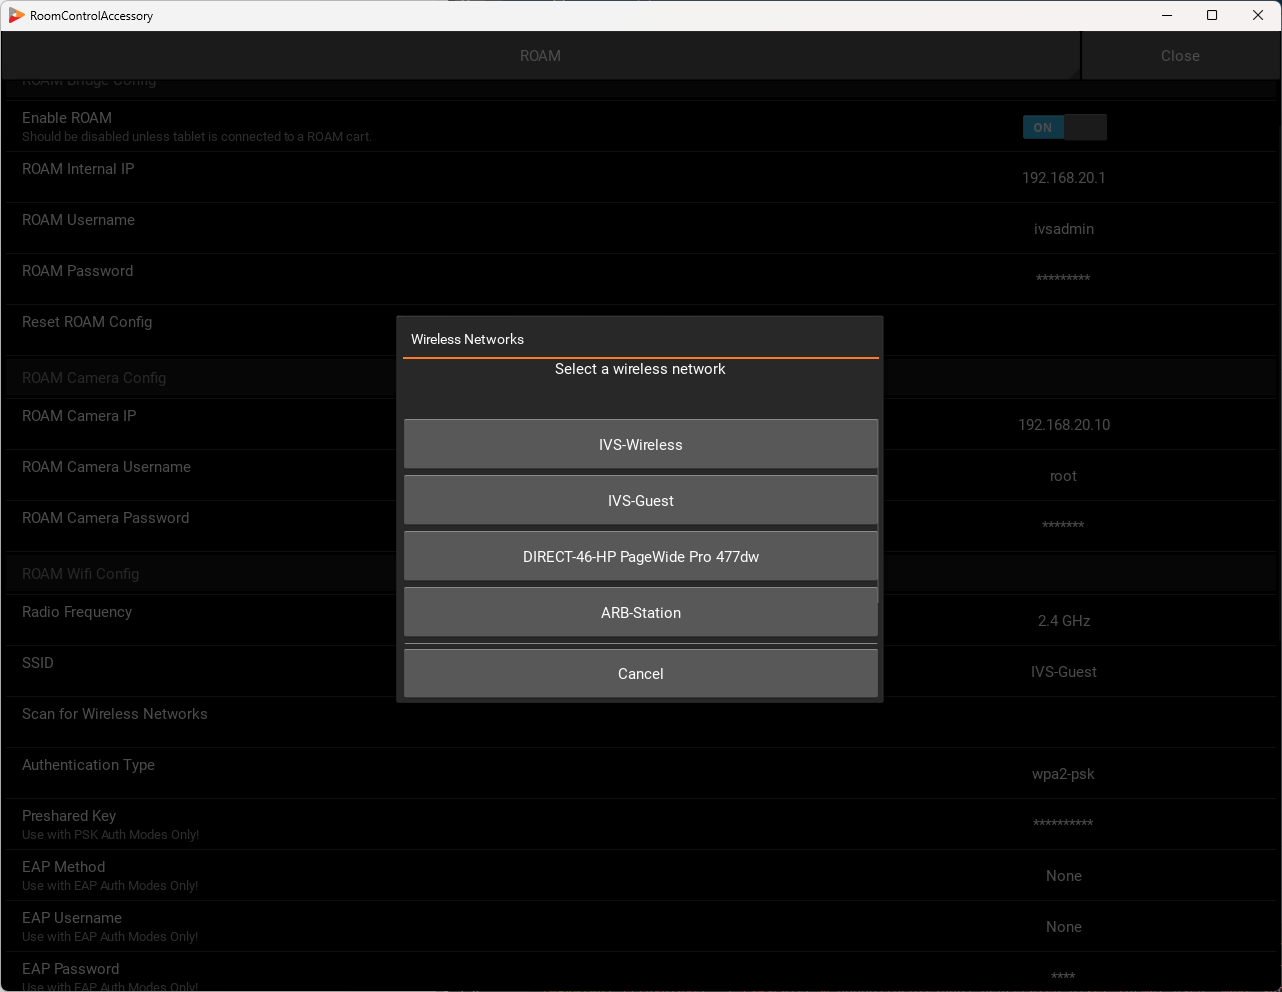The height and width of the screenshot is (992, 1282).
Task: Click the ROAM Camera Username value root
Action: [1063, 476]
